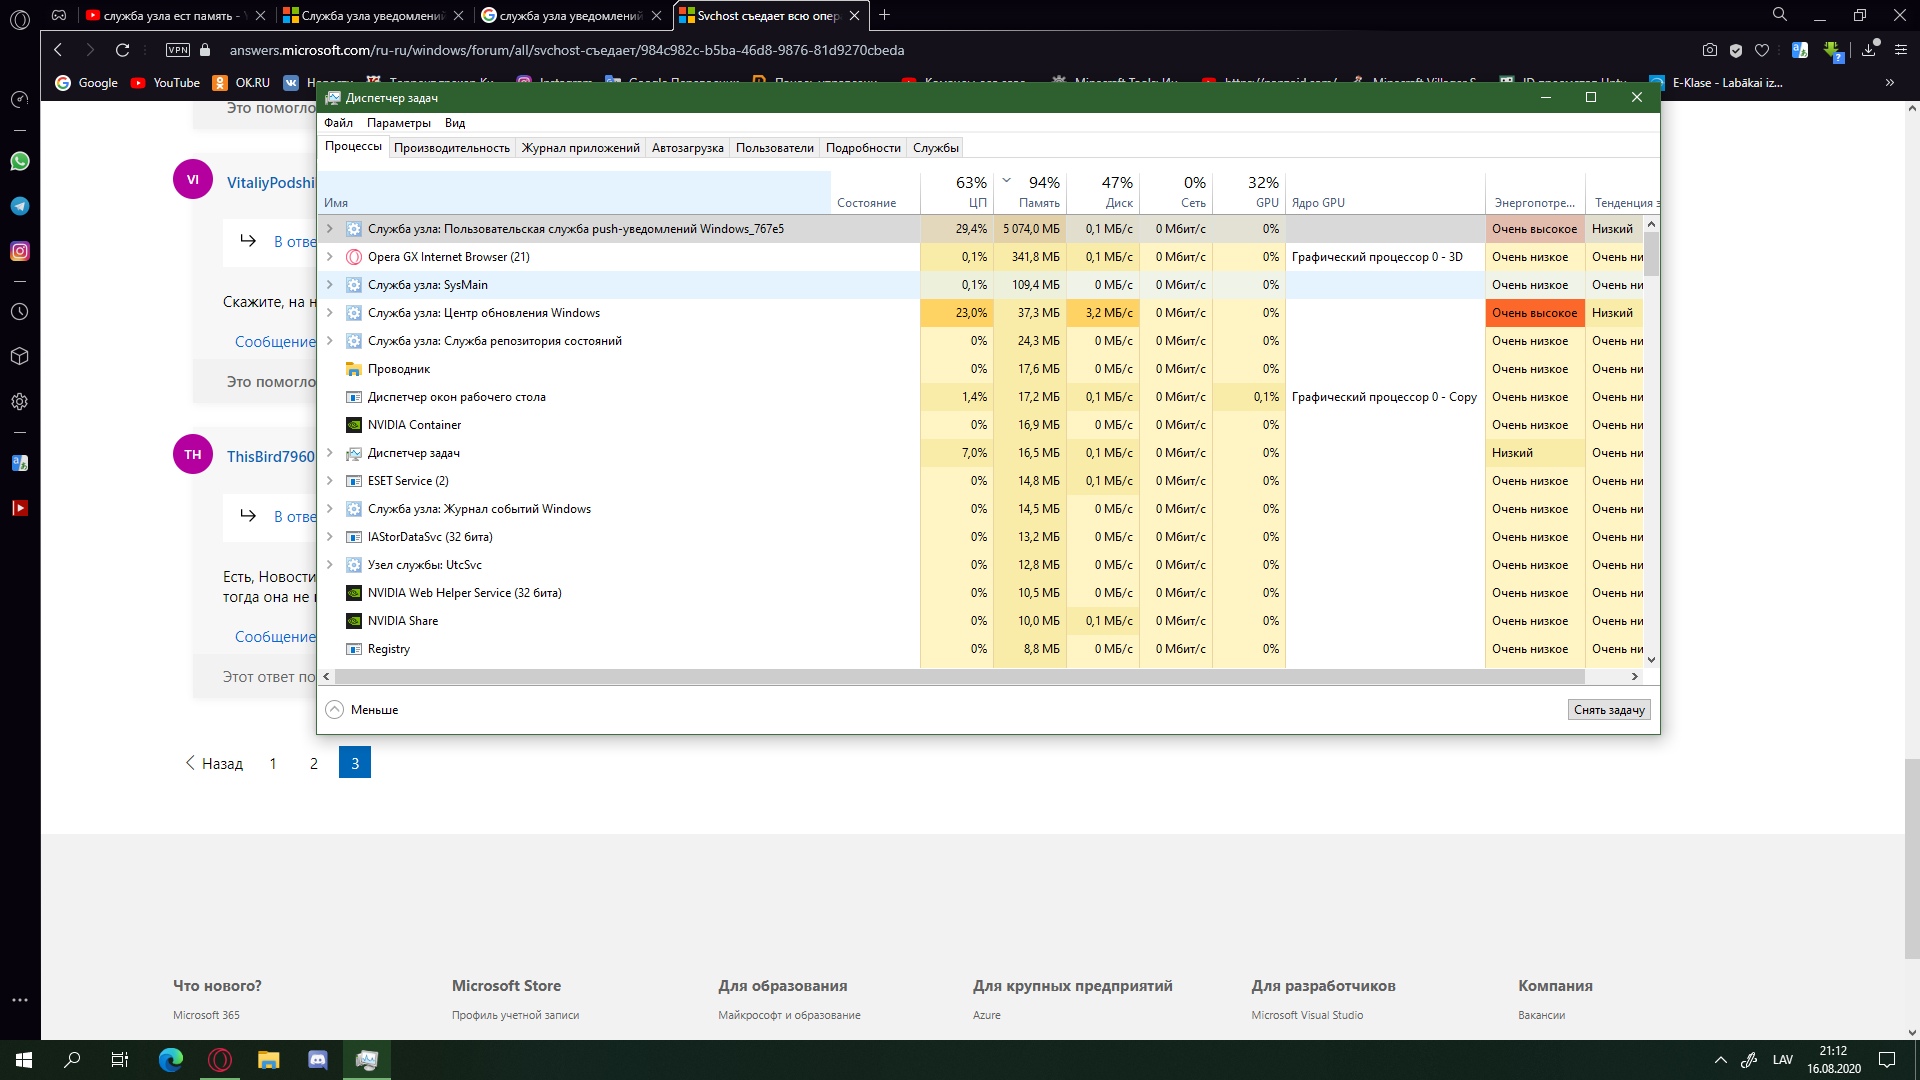The image size is (1920, 1080).
Task: Click Windows Start button
Action: click(24, 1060)
